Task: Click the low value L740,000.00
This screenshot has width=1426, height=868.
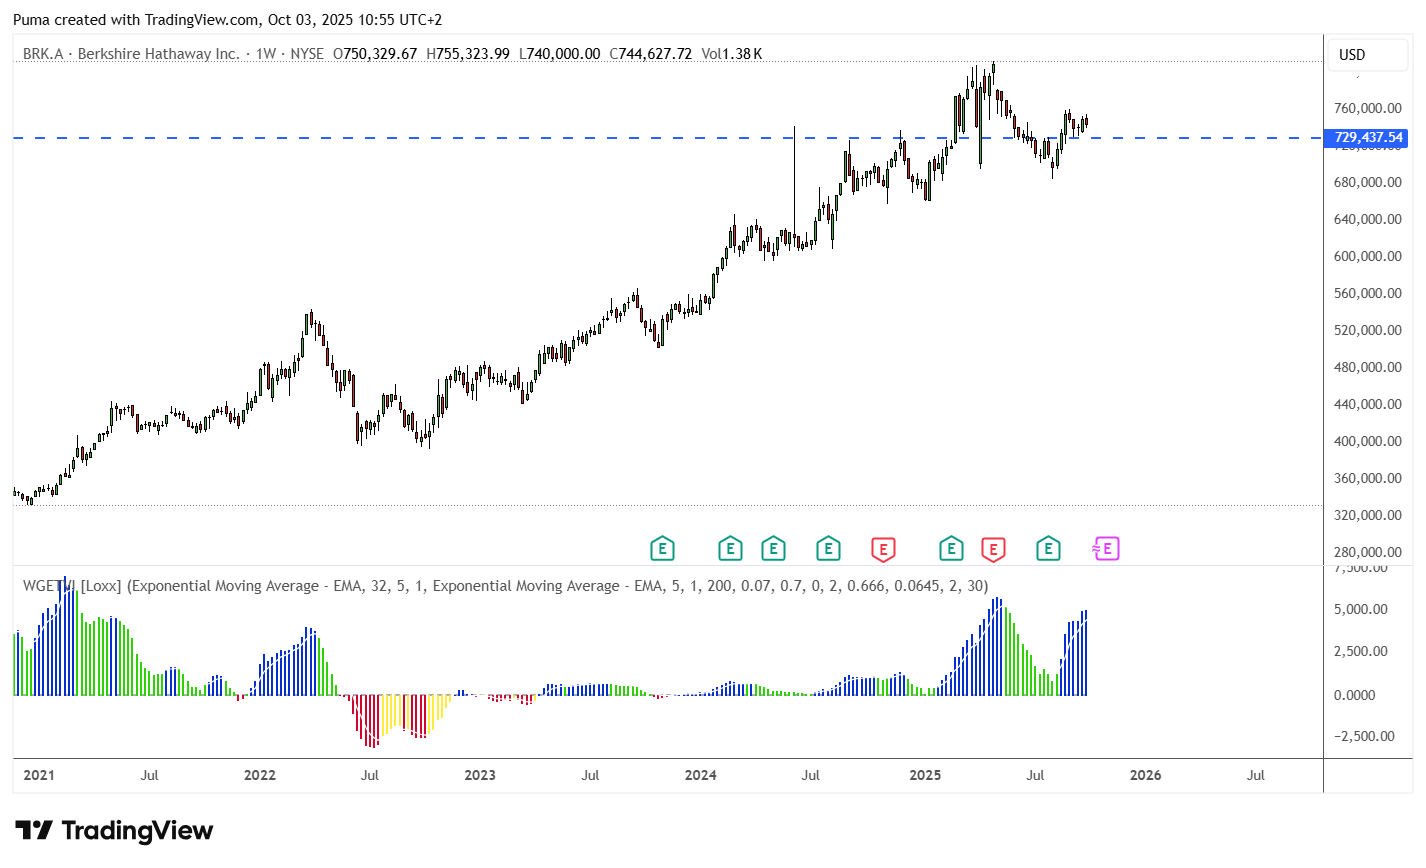Action: [x=560, y=54]
